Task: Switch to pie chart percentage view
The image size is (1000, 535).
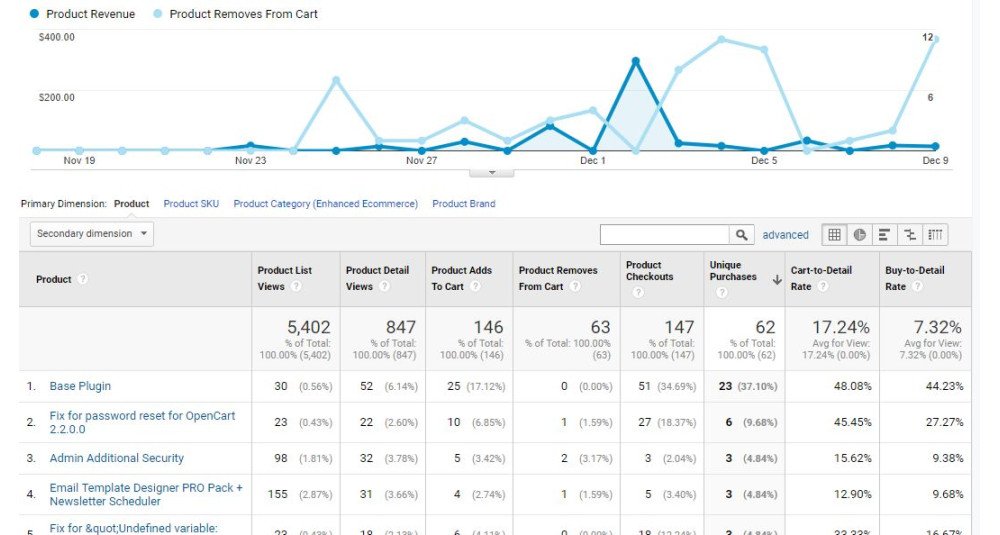Action: pyautogui.click(x=860, y=235)
